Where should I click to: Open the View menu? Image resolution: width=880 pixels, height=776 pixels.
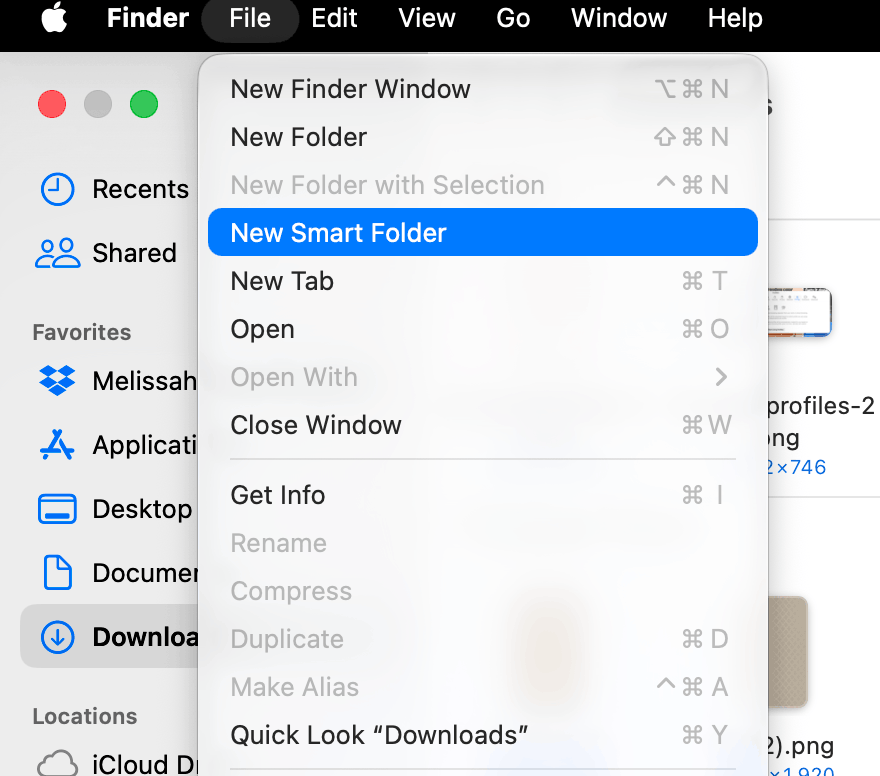pyautogui.click(x=427, y=18)
